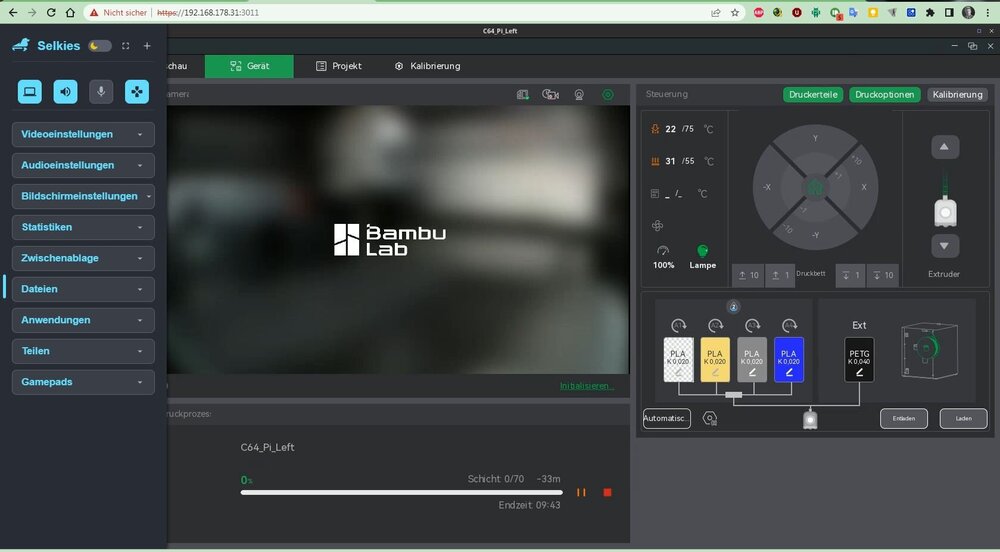Image resolution: width=1000 pixels, height=552 pixels.
Task: Select blue PLA filament slot
Action: click(x=789, y=360)
